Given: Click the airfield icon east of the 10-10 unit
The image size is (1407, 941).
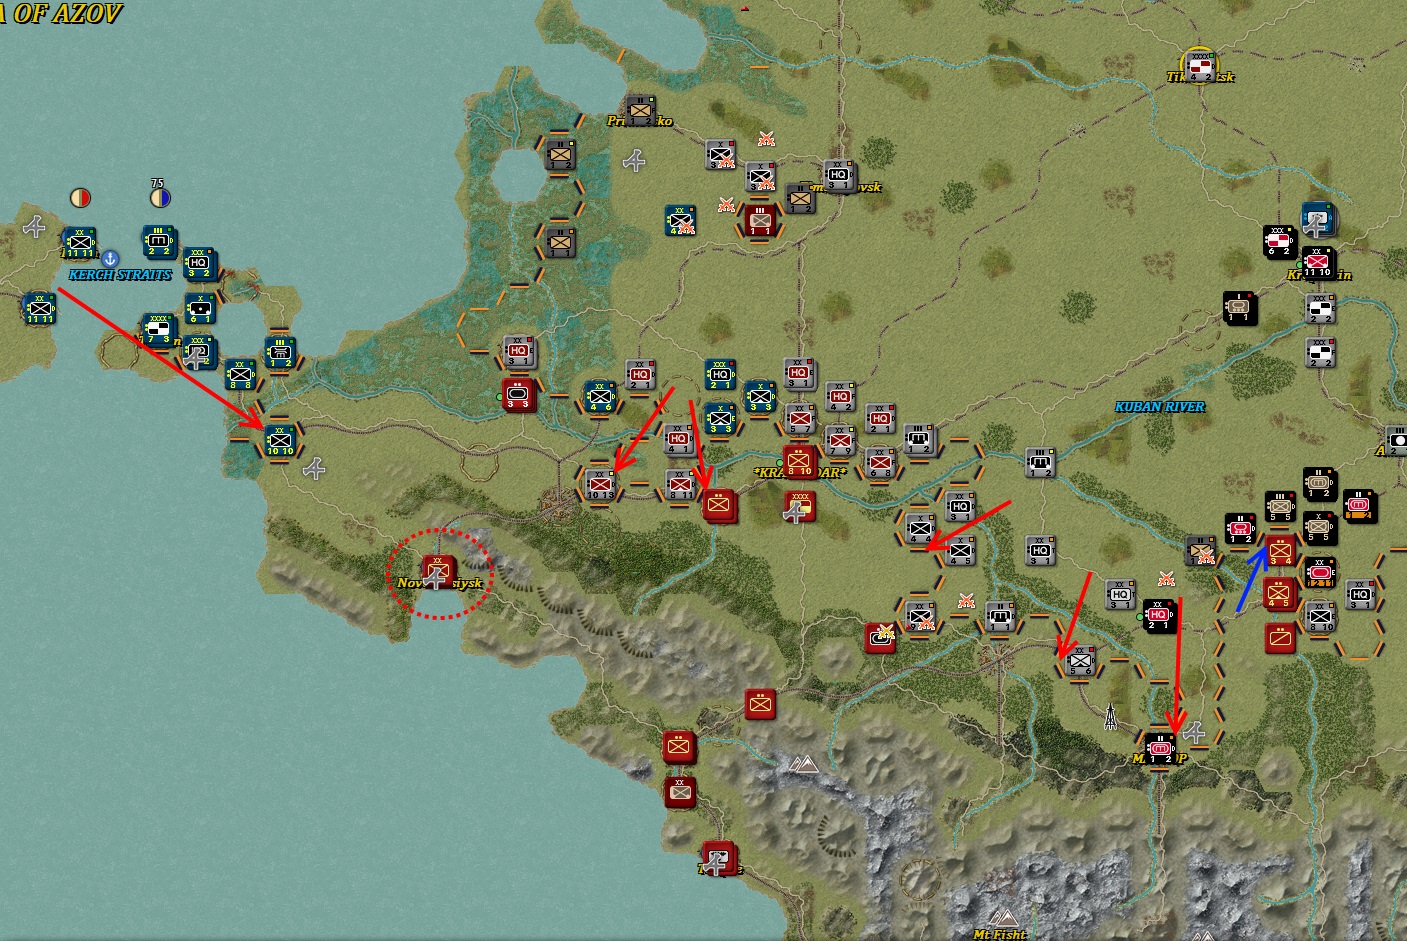Looking at the screenshot, I should [315, 468].
